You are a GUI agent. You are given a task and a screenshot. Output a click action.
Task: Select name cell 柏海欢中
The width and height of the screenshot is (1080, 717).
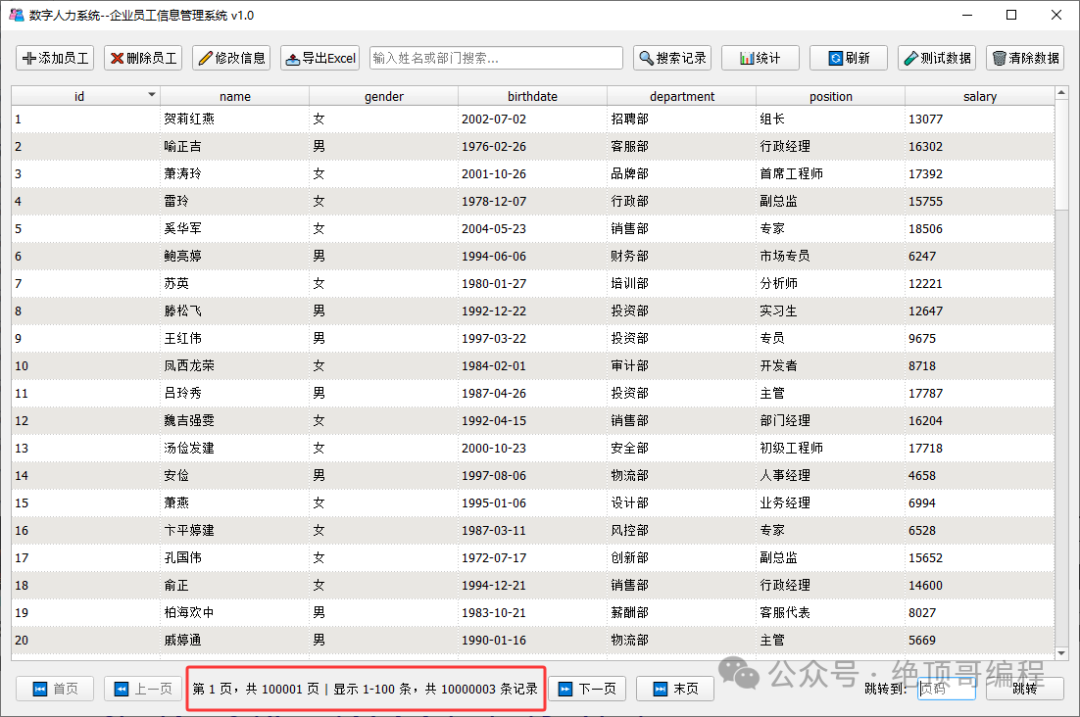(235, 612)
